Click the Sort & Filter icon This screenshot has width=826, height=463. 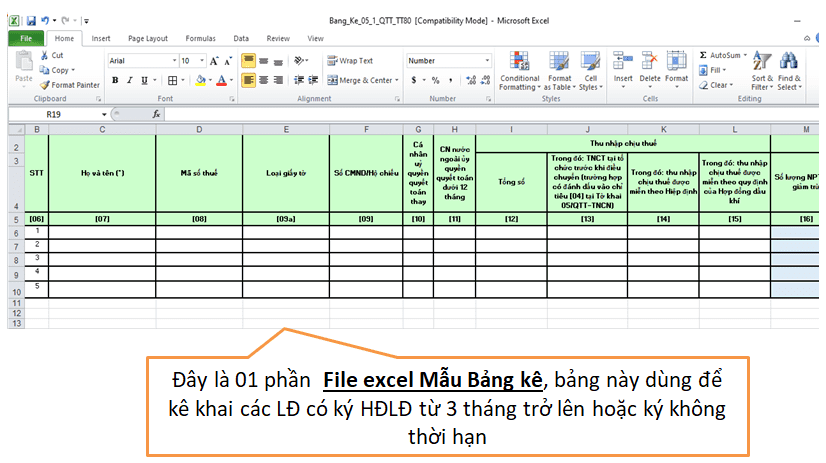click(761, 70)
